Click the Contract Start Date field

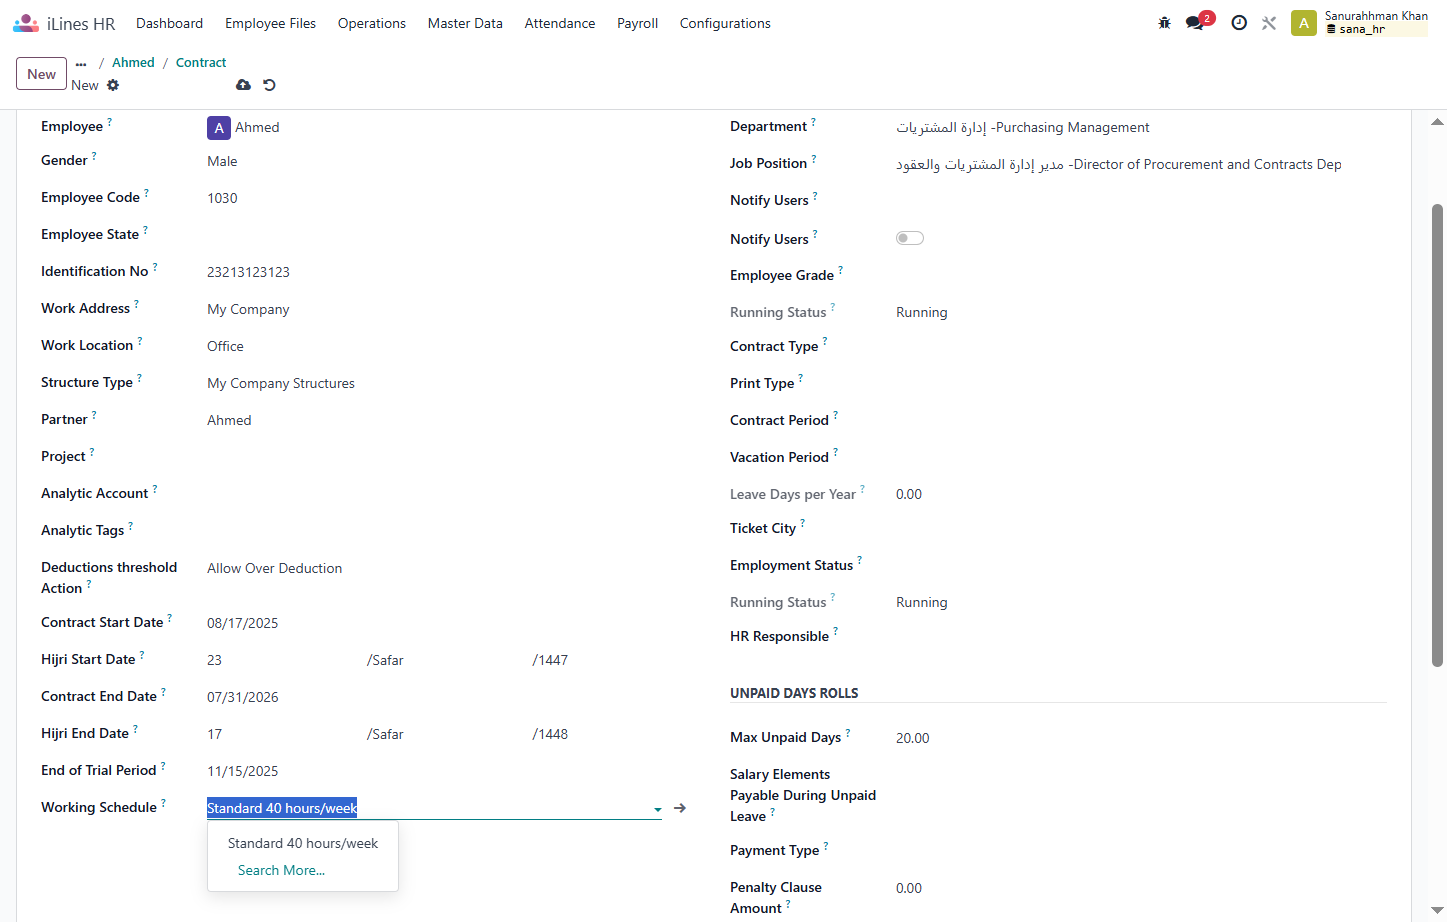click(434, 623)
